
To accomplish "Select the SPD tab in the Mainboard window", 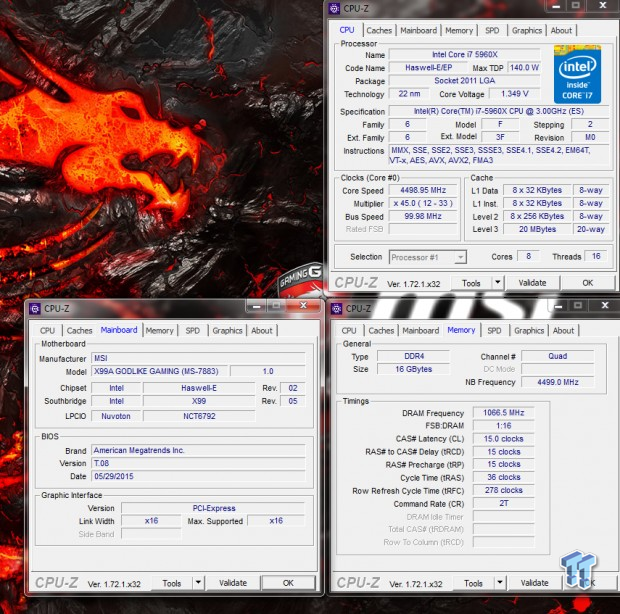I will point(193,331).
